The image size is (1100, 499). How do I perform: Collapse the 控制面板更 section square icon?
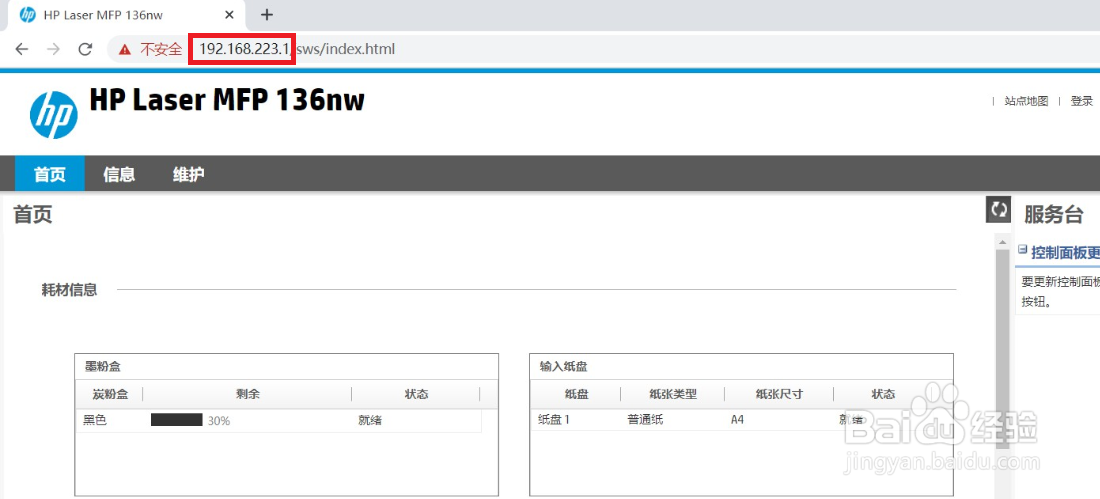click(x=1022, y=249)
